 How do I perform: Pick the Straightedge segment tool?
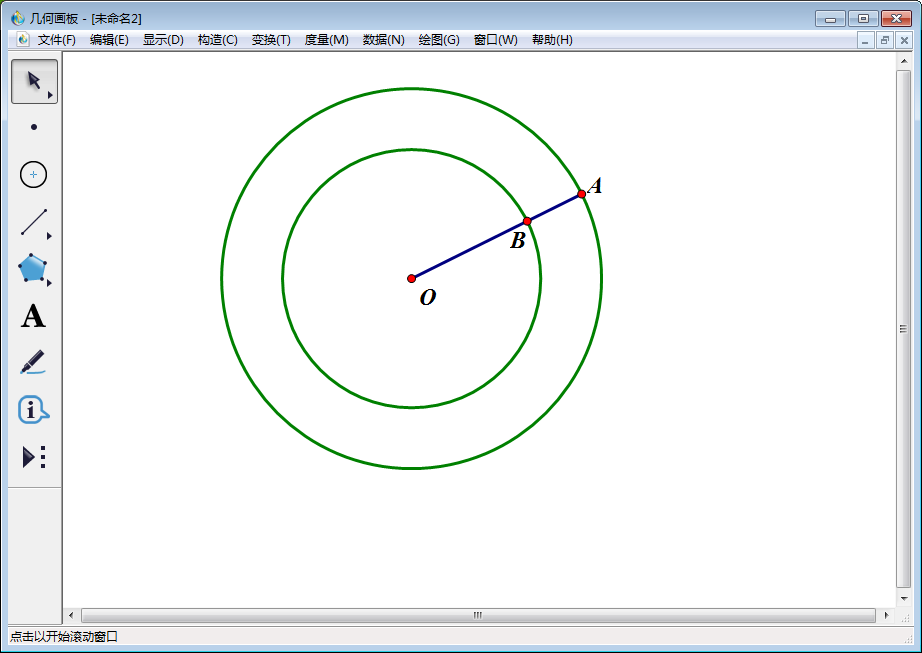[34, 222]
